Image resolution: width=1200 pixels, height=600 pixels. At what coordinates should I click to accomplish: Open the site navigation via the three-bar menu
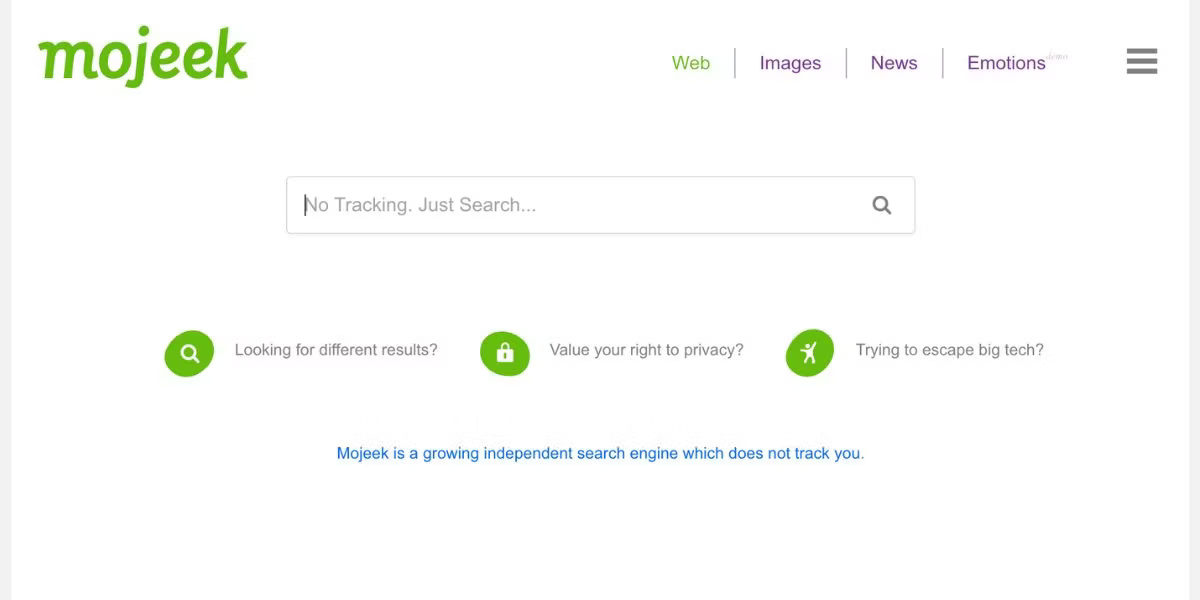1141,61
